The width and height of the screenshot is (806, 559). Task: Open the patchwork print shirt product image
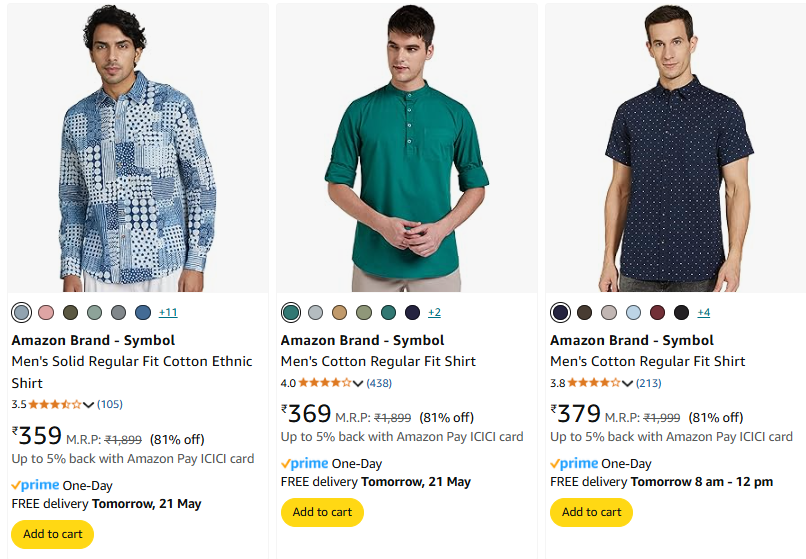137,148
